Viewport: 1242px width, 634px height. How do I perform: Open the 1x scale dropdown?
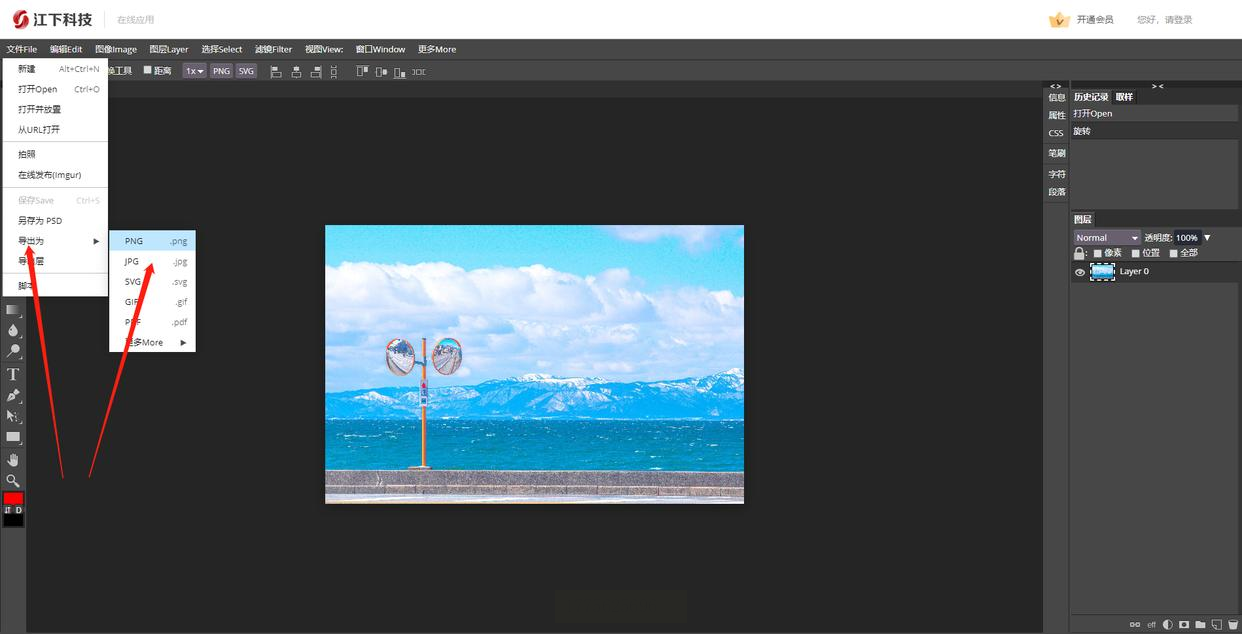194,71
